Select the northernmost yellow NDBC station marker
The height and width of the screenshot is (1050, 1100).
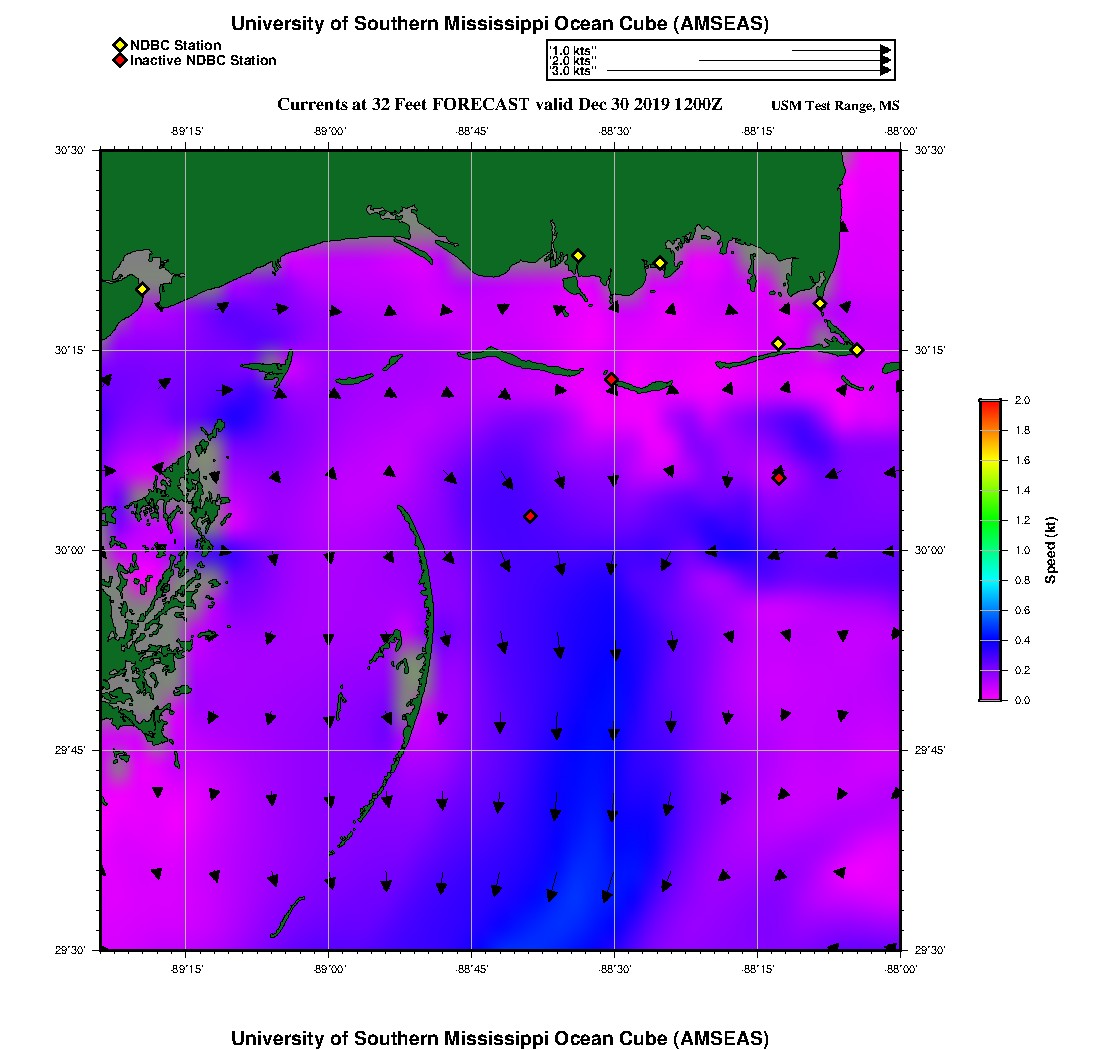coord(577,255)
